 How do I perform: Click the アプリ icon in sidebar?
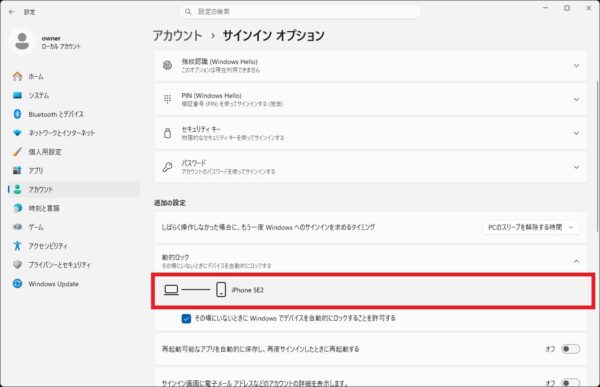[17, 170]
